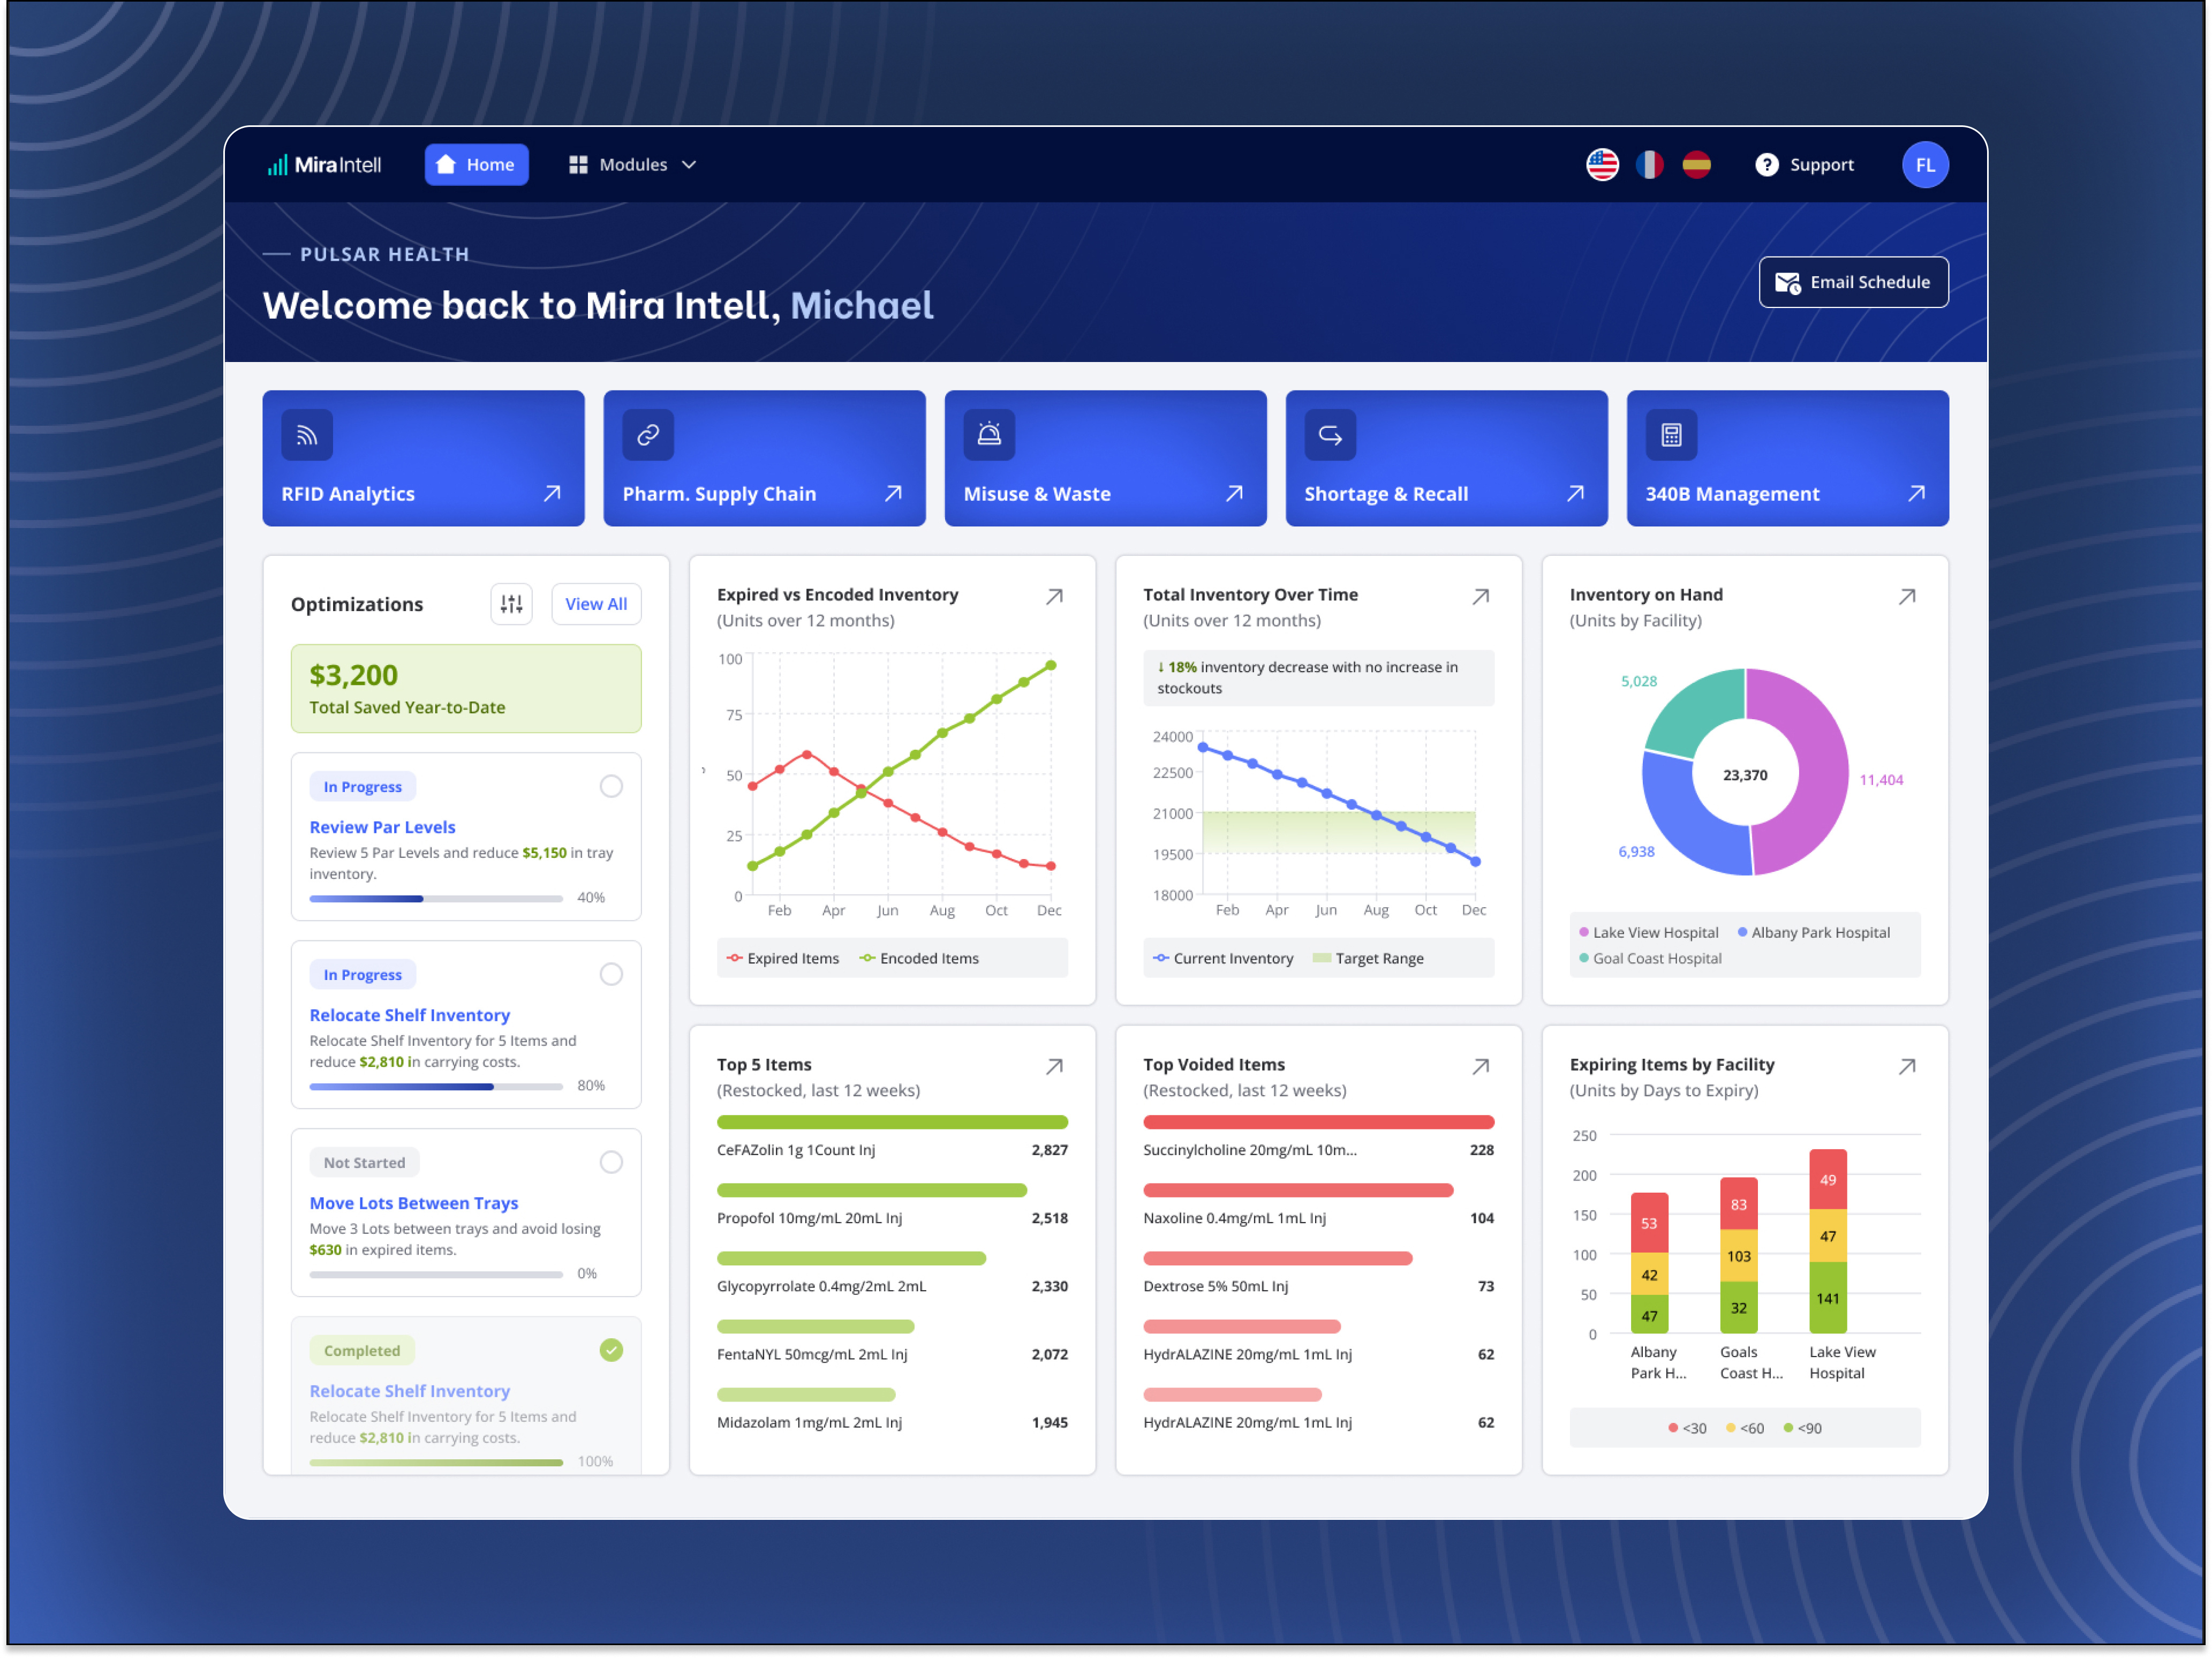Mark Review Par Levels as complete

(611, 786)
